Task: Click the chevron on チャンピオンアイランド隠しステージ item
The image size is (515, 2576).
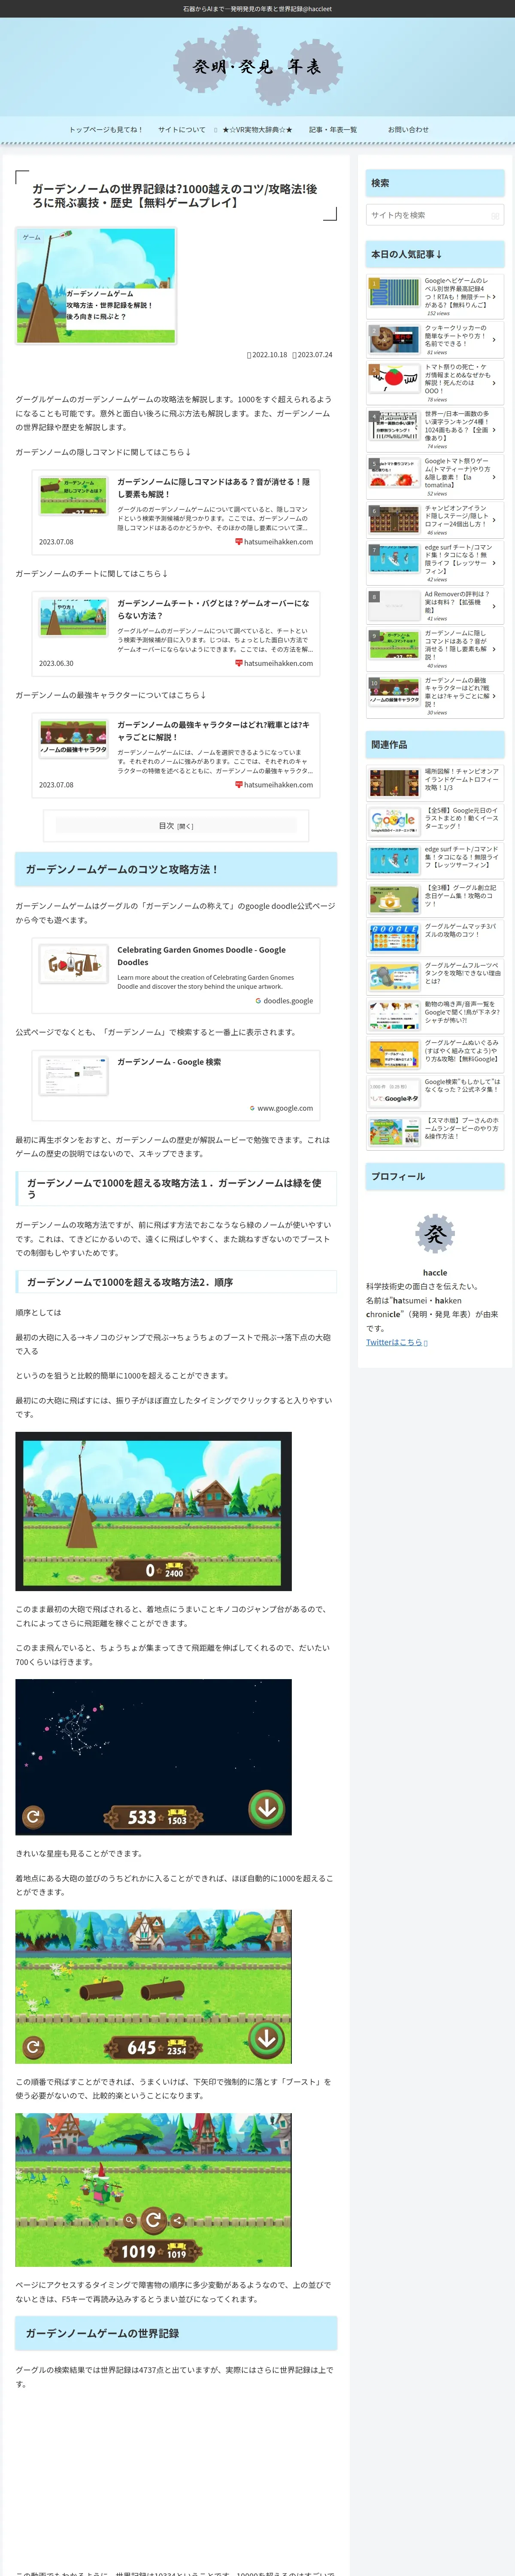Action: coord(494,520)
